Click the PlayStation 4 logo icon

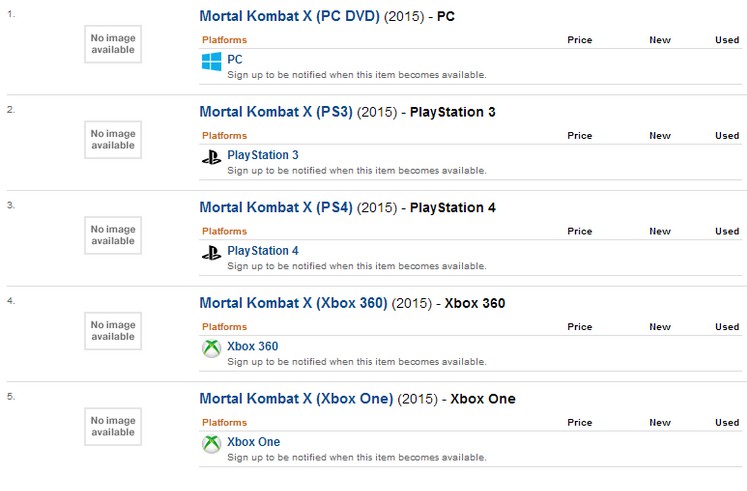pyautogui.click(x=212, y=253)
